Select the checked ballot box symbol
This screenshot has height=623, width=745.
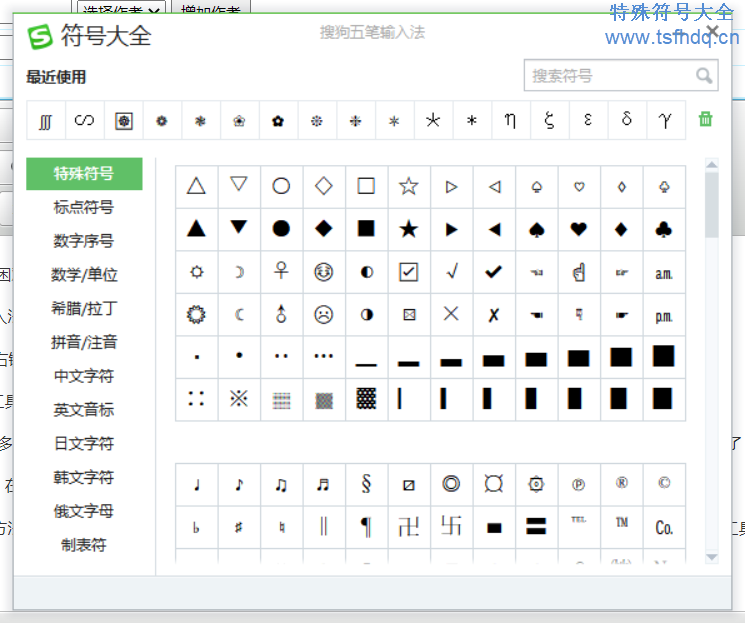coord(408,272)
